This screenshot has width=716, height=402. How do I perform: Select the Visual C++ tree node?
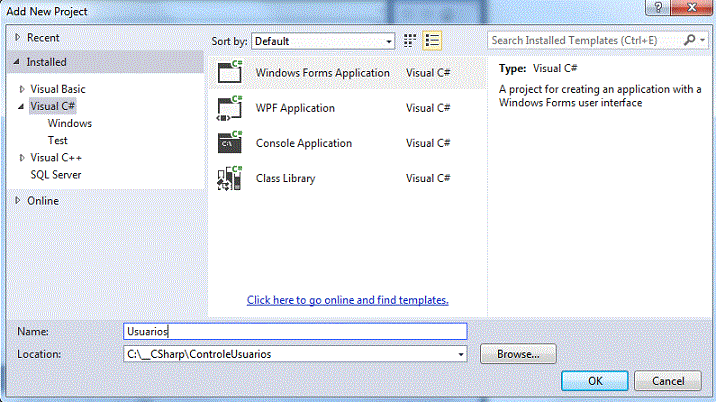56,158
